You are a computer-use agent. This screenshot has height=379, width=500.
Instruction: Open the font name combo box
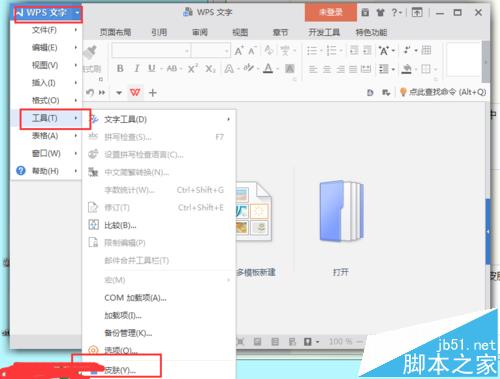click(151, 51)
